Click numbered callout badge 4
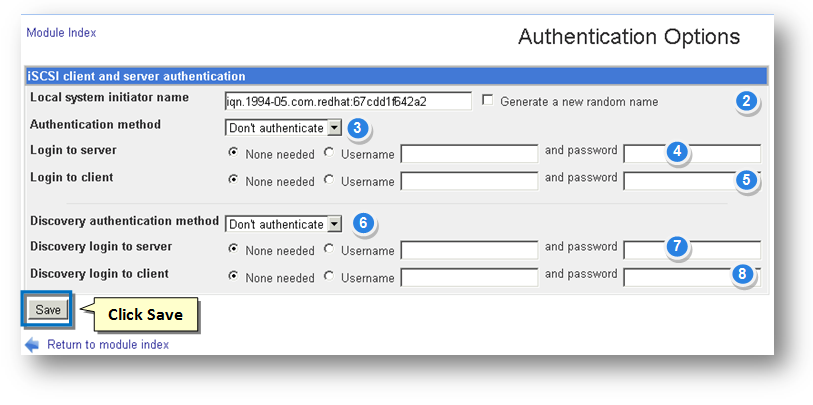The image size is (813, 405). 678,152
